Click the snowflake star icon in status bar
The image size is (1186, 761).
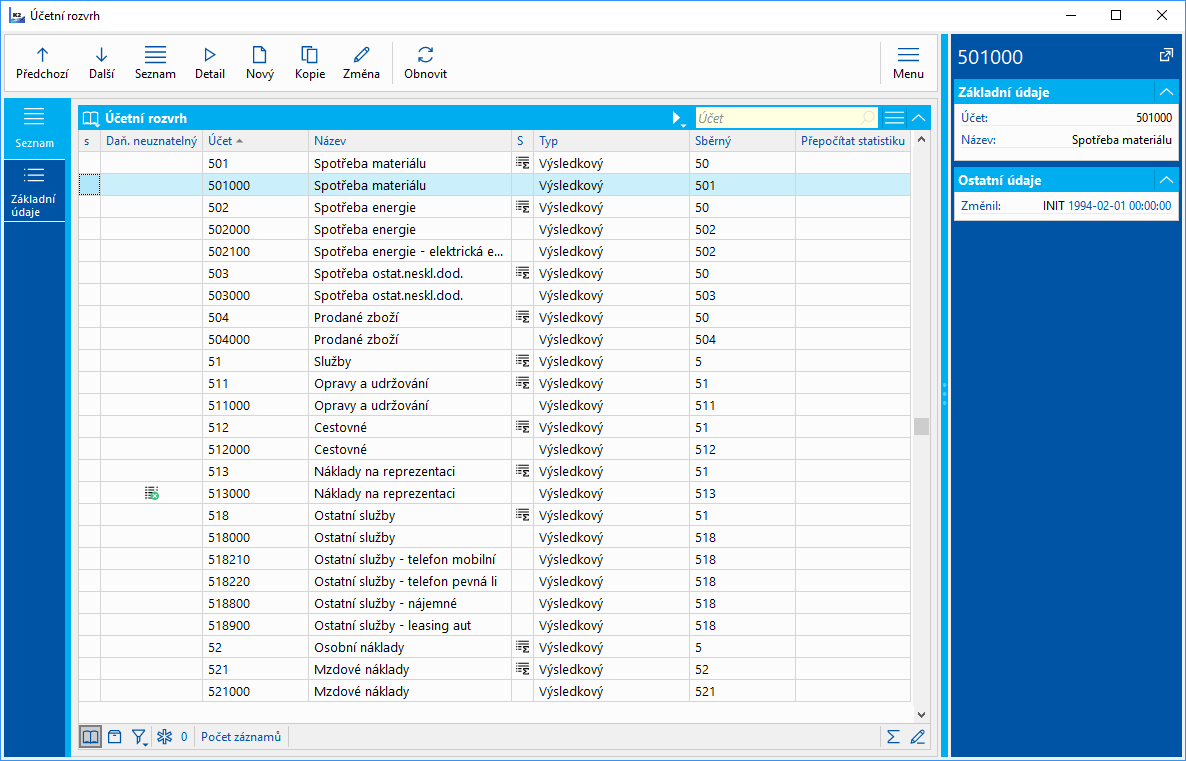coord(164,737)
